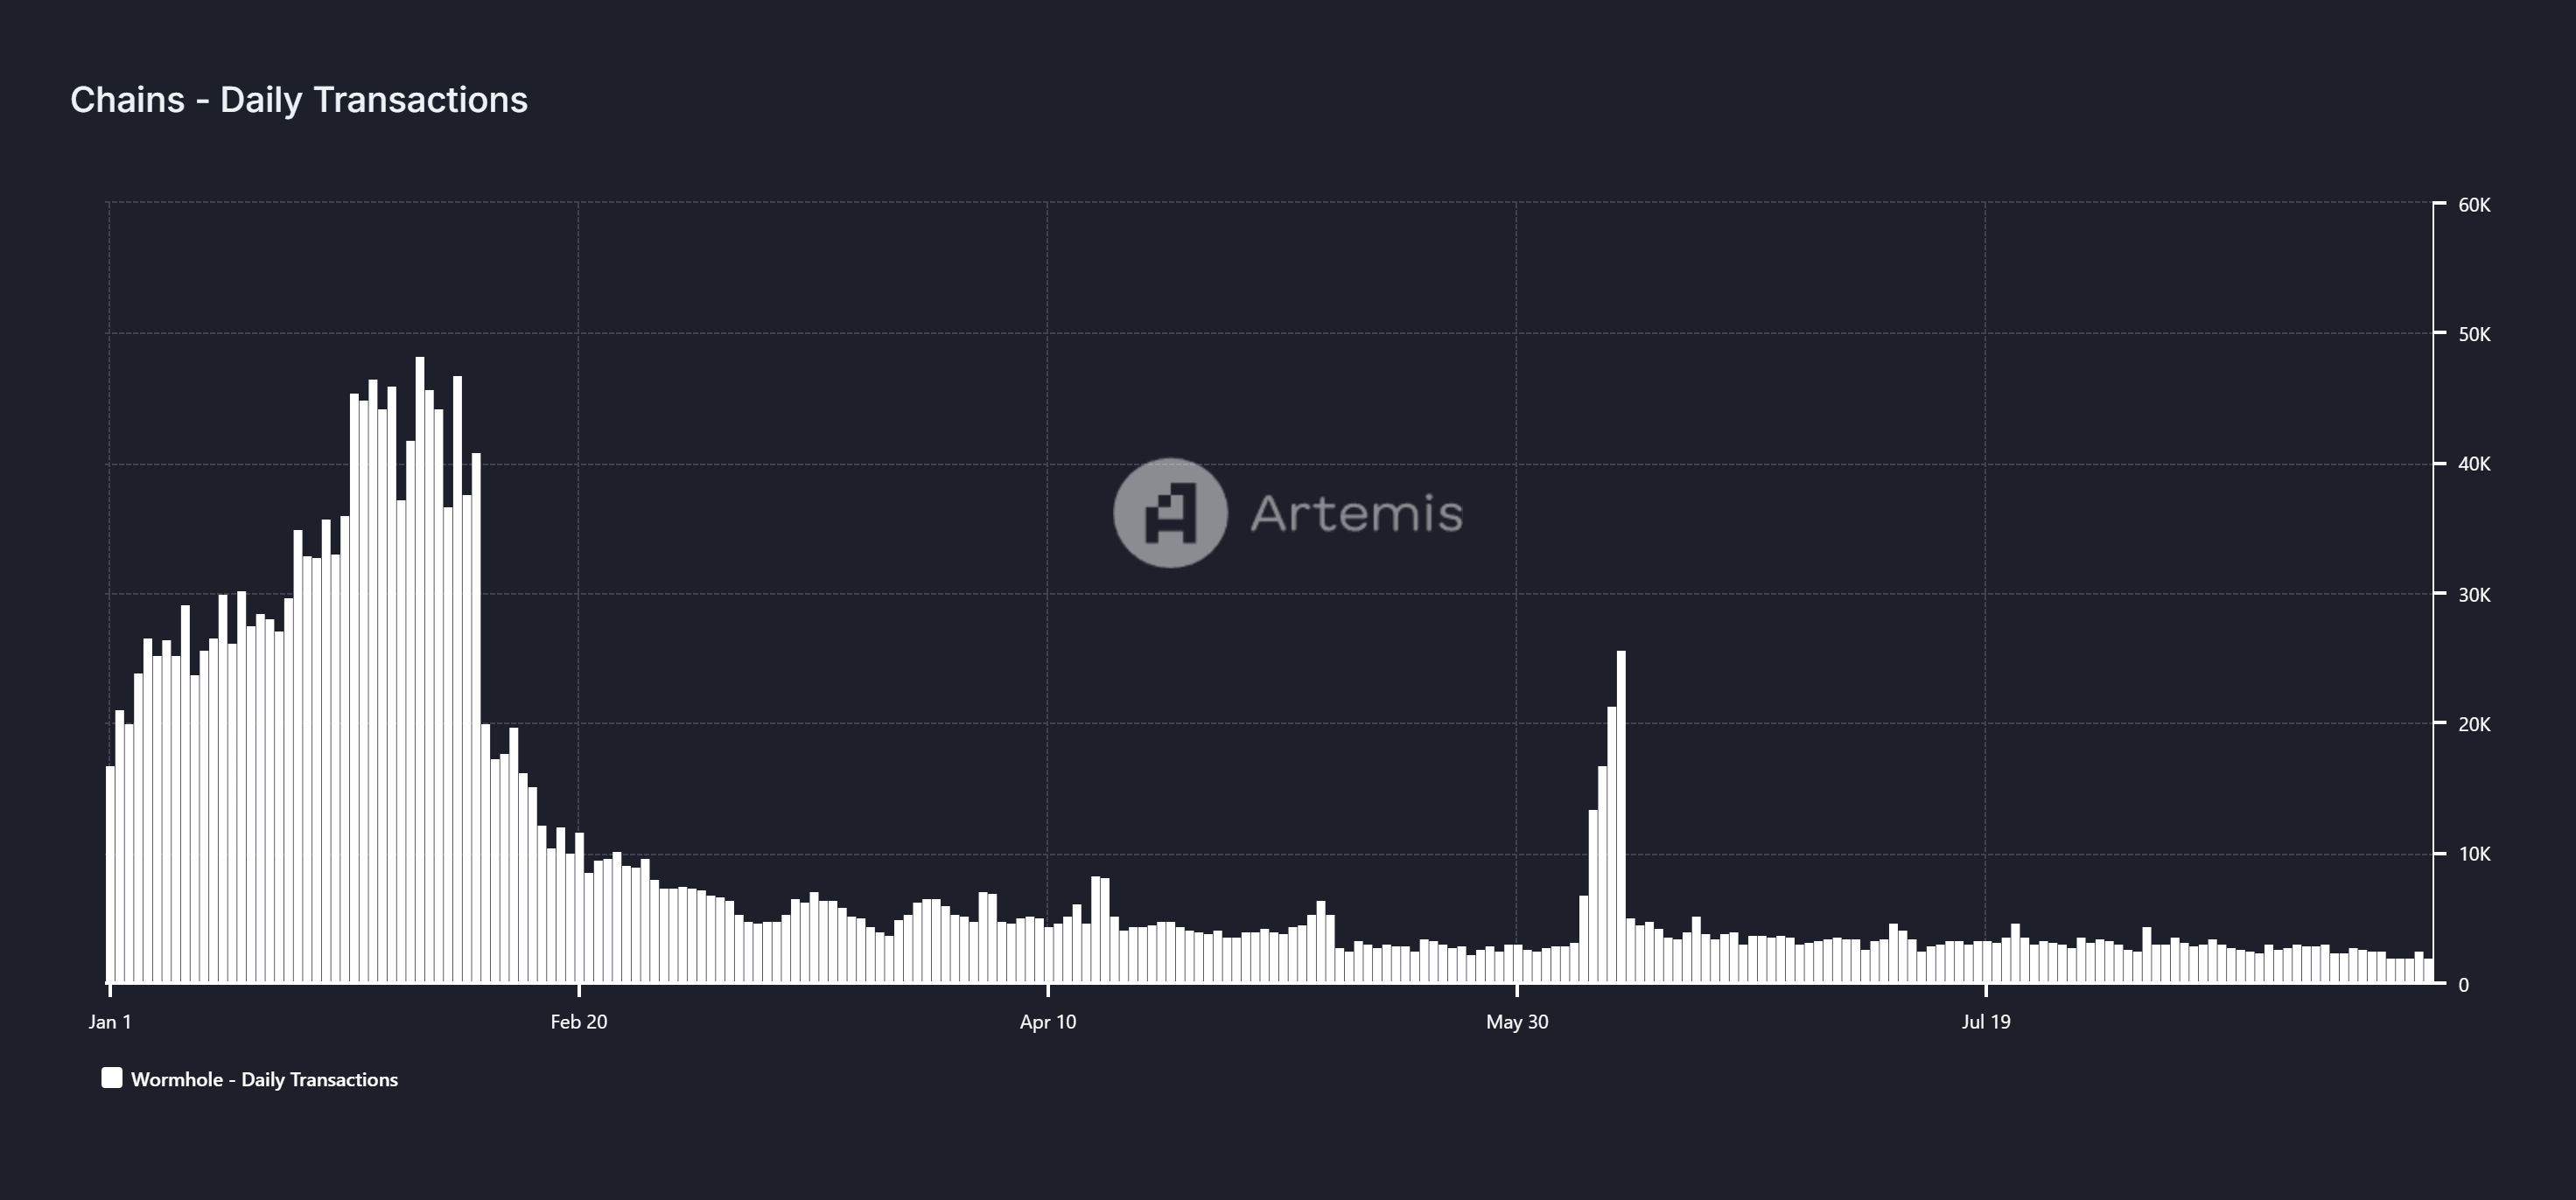Click the 10K y-axis label
This screenshot has width=2576, height=1200.
pyautogui.click(x=2474, y=854)
